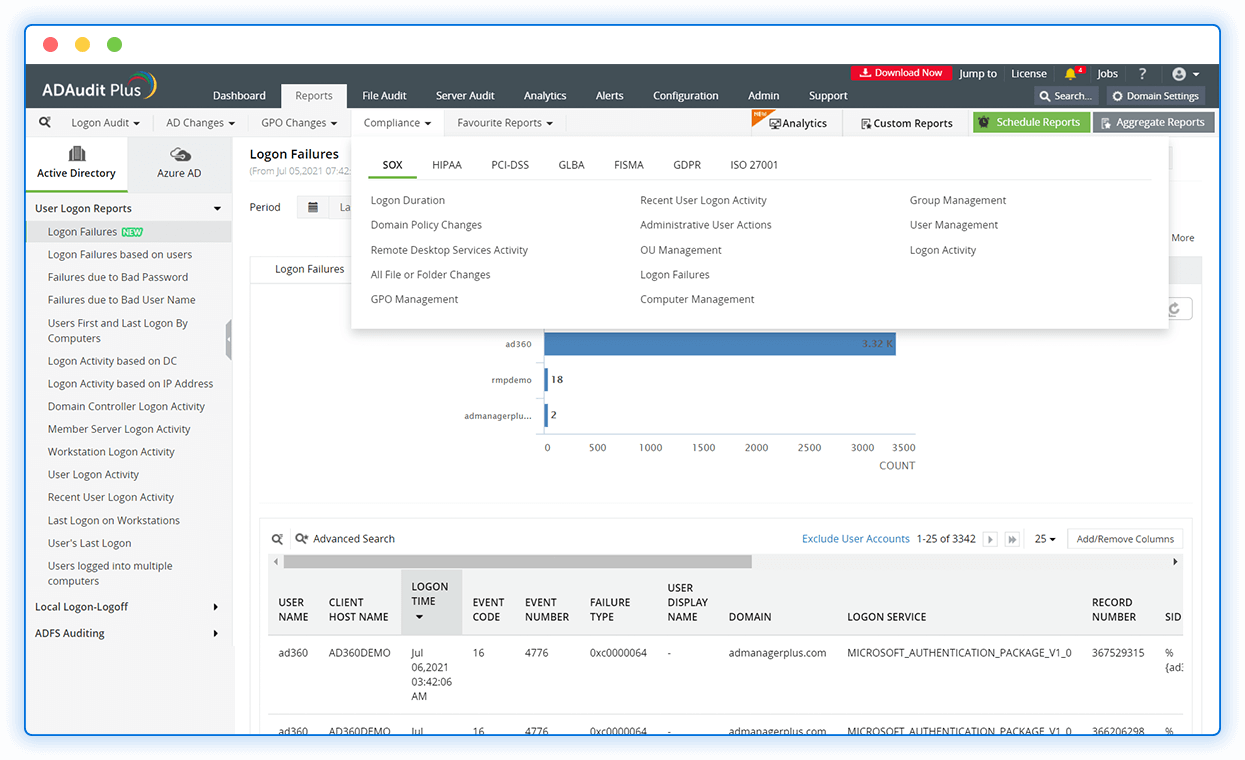Open the Favourite Reports dropdown
This screenshot has width=1245, height=760.
point(505,123)
